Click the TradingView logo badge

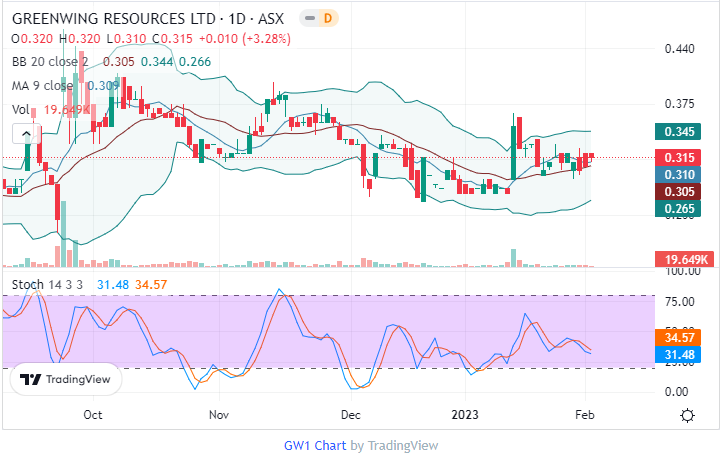[x=66, y=380]
